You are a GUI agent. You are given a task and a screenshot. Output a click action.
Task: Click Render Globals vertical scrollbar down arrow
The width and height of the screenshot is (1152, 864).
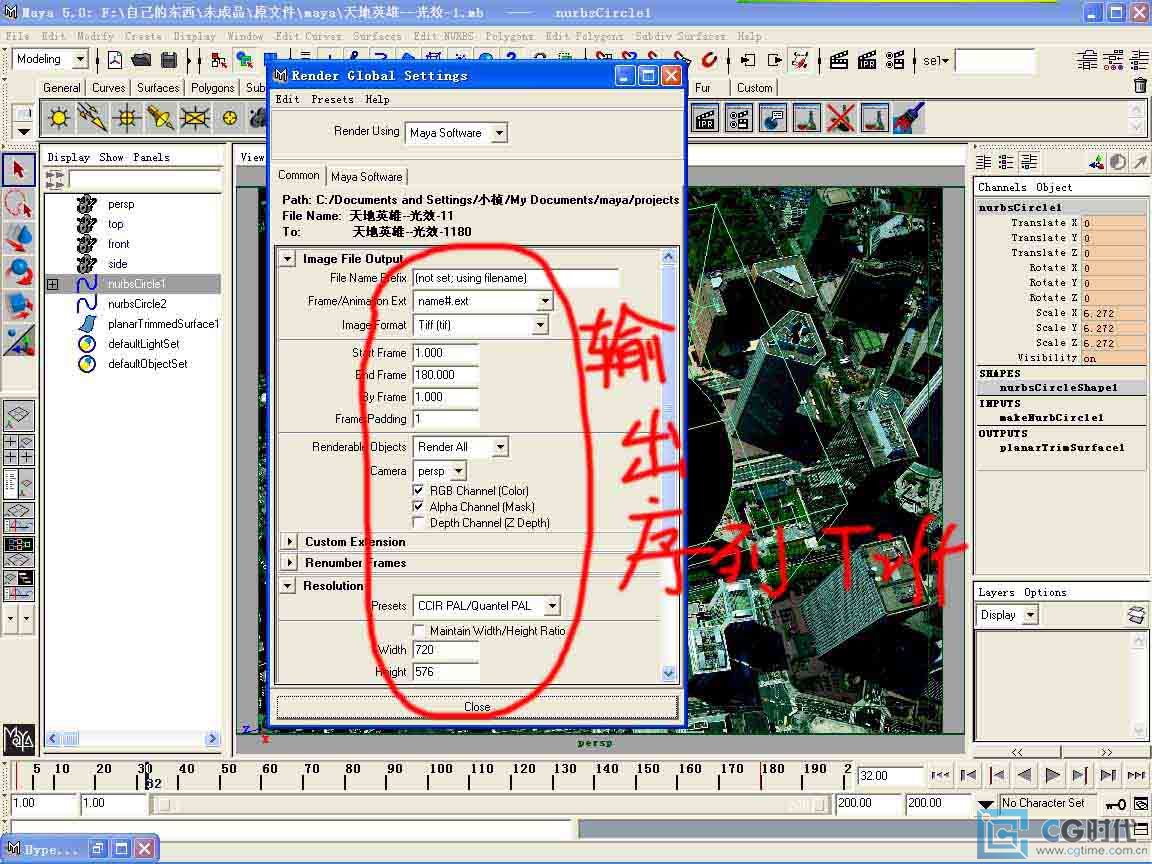(x=668, y=672)
